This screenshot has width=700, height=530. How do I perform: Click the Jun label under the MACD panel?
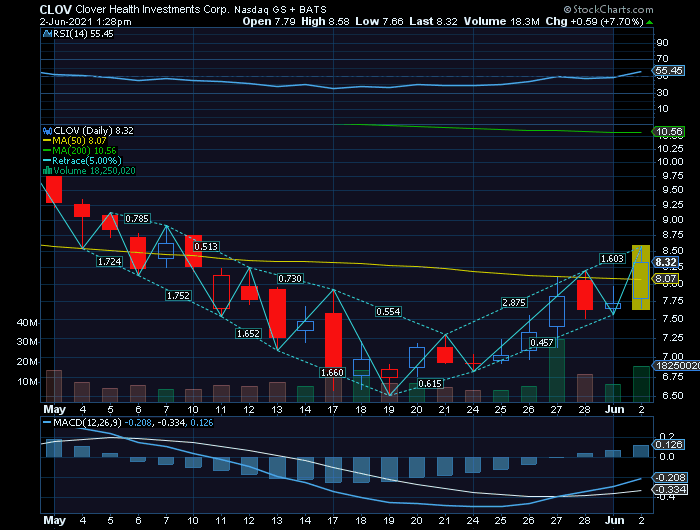click(x=614, y=520)
